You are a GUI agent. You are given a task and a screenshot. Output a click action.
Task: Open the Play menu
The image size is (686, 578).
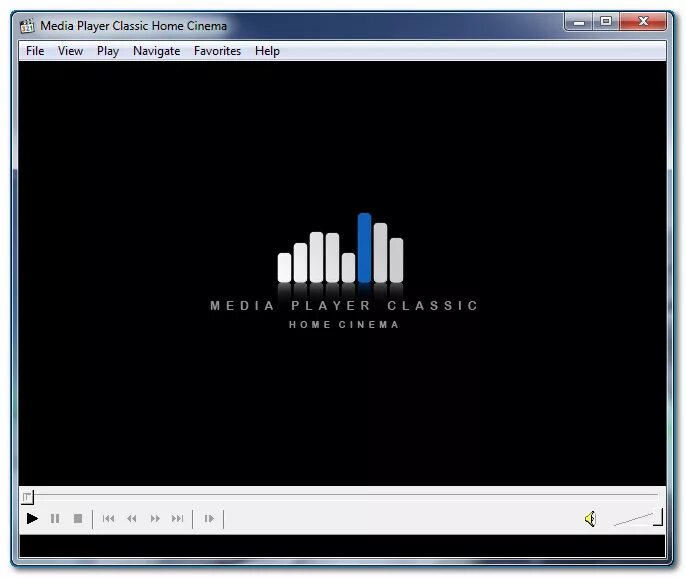(108, 51)
